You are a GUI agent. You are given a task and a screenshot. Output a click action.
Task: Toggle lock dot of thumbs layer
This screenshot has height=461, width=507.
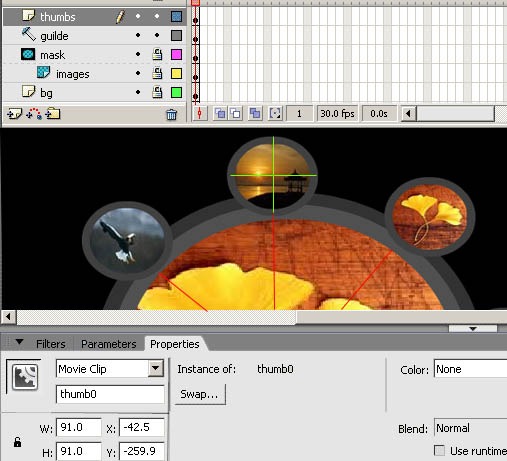pyautogui.click(x=157, y=16)
